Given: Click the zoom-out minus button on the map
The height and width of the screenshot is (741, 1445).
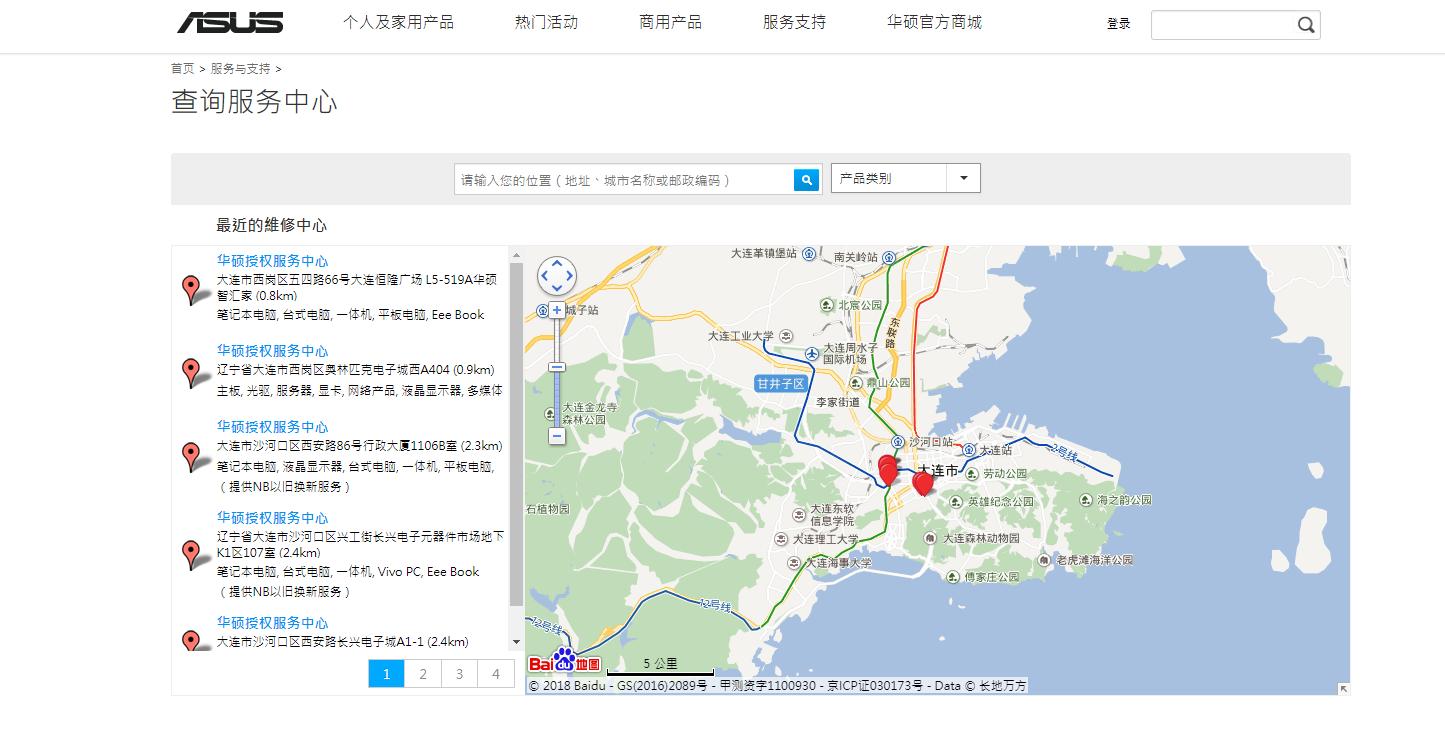Looking at the screenshot, I should click(x=557, y=438).
